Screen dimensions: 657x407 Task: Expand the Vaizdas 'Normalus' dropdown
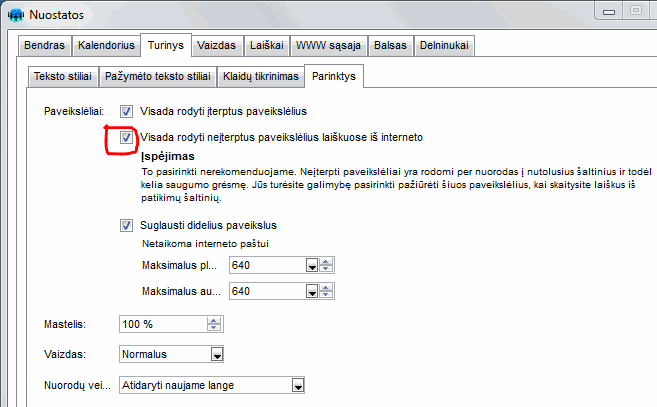tap(216, 354)
